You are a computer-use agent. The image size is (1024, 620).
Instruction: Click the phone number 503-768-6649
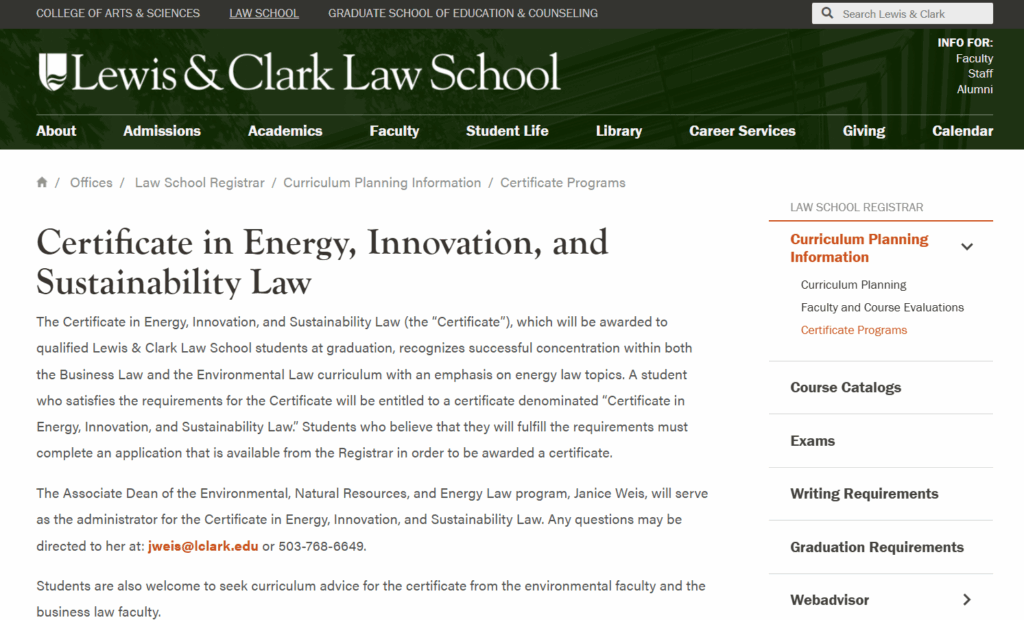click(321, 546)
